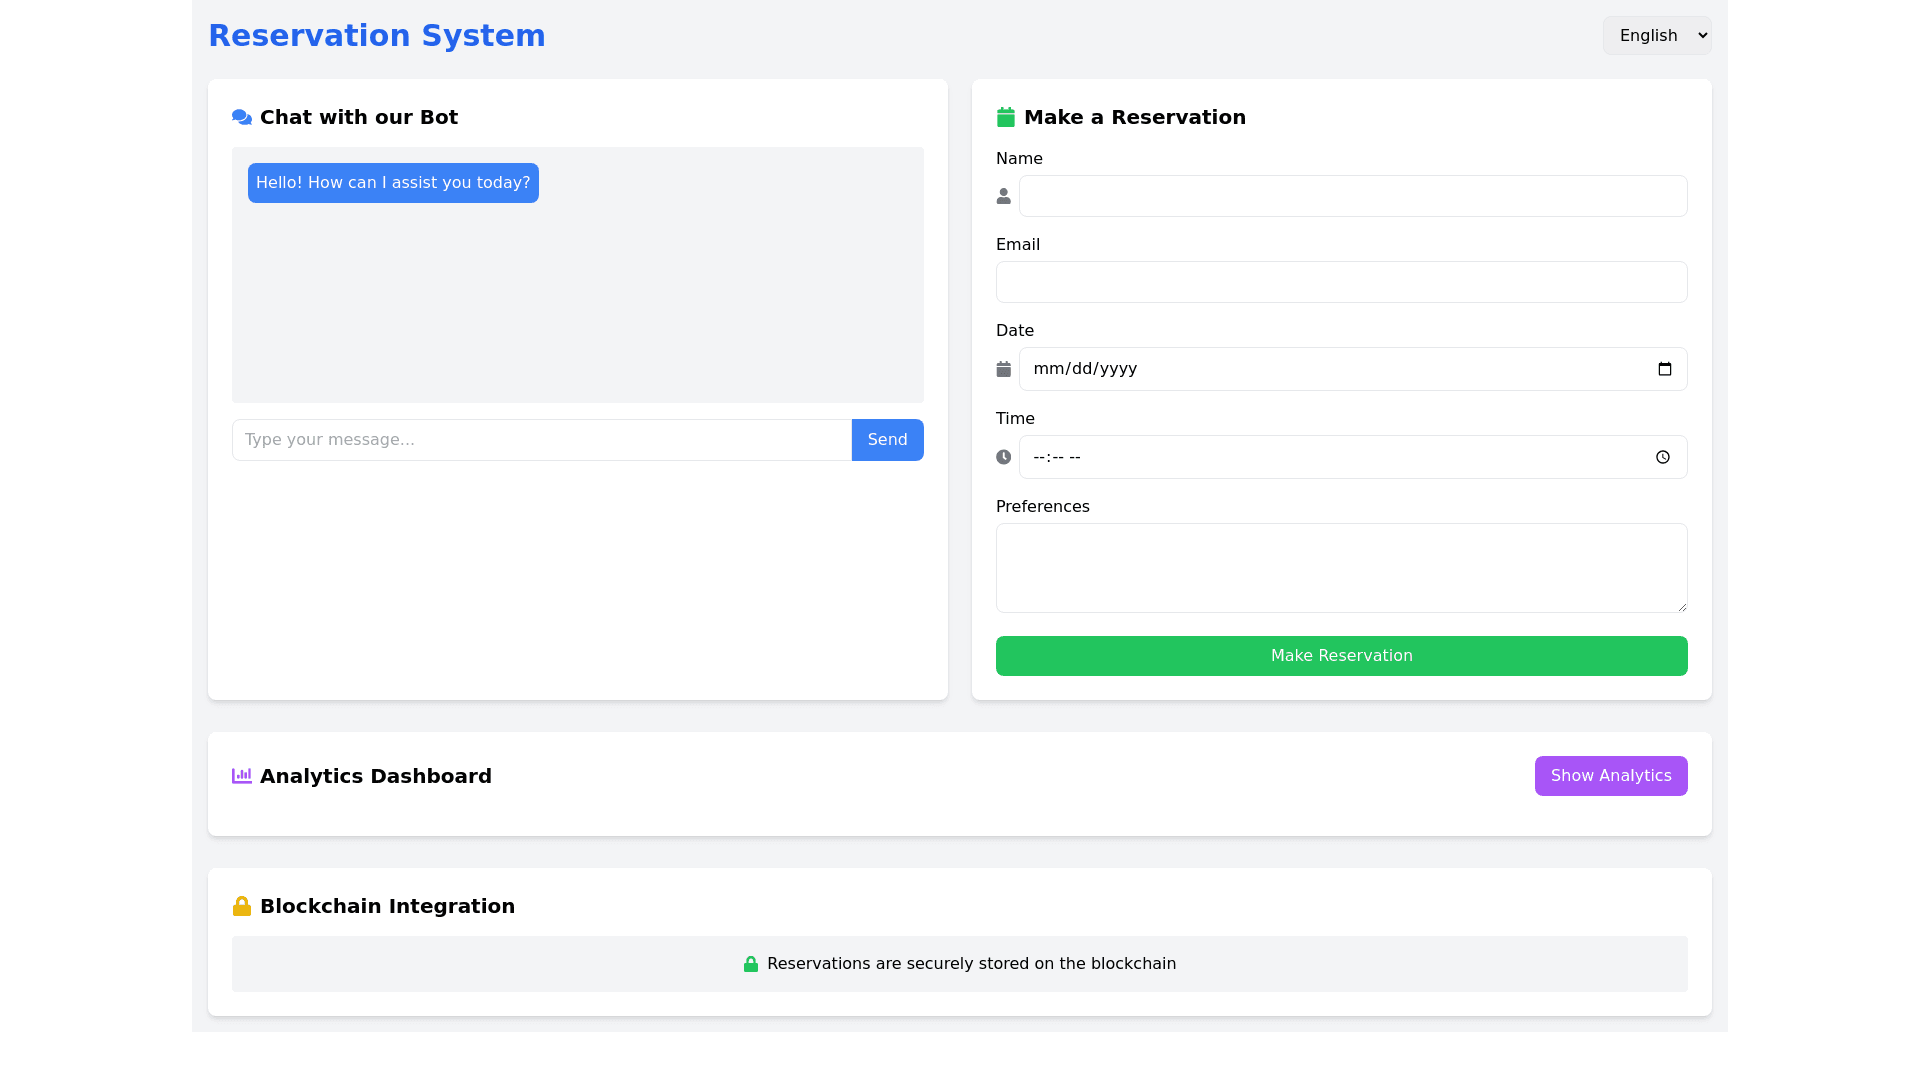1920x1080 pixels.
Task: Click the green calendar icon beside Make a Reservation
Action: point(1005,117)
